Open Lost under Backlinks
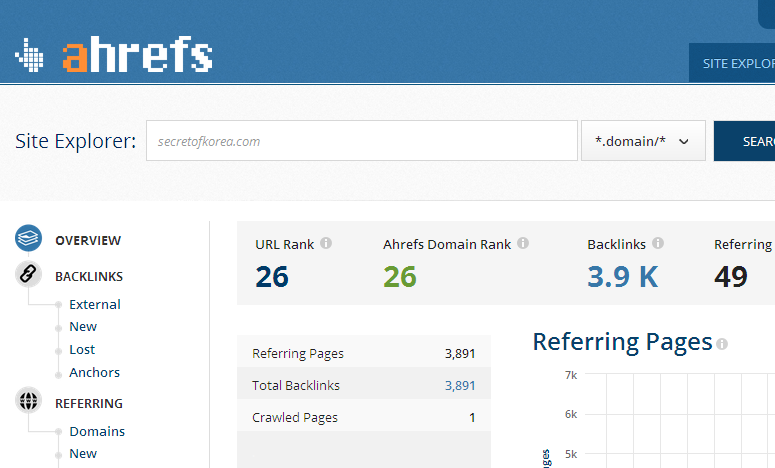Screen dimensions: 775x468 [82, 349]
